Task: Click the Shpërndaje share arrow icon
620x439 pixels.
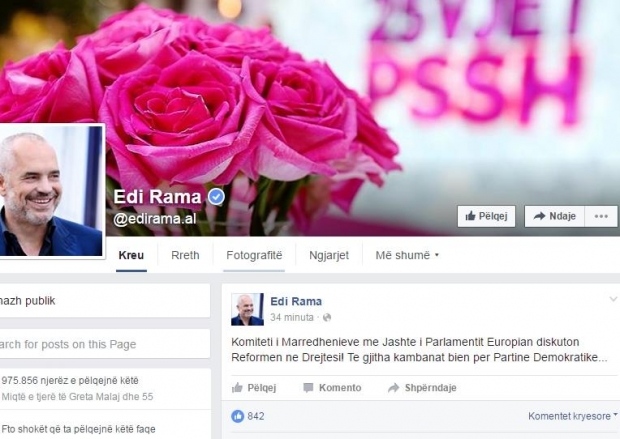Action: [x=393, y=388]
